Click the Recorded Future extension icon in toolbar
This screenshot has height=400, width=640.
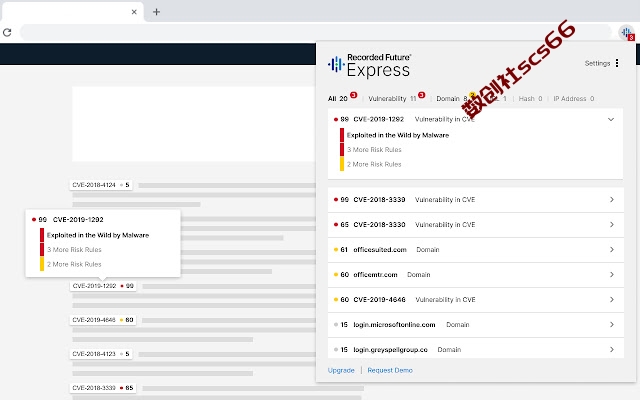(627, 32)
